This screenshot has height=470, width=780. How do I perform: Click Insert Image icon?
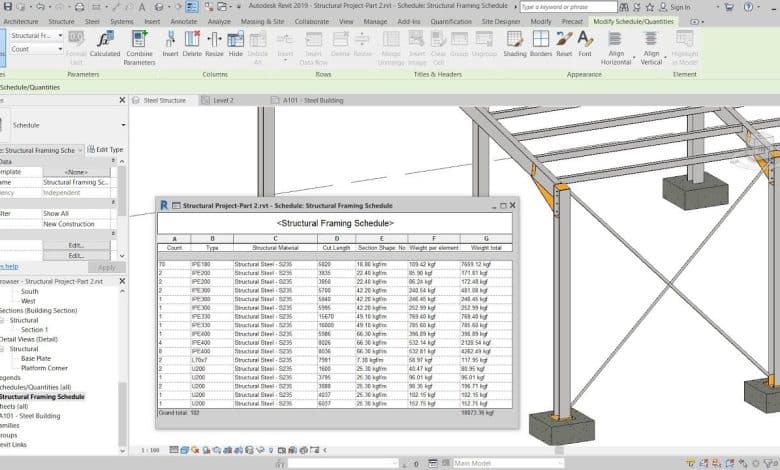[416, 39]
